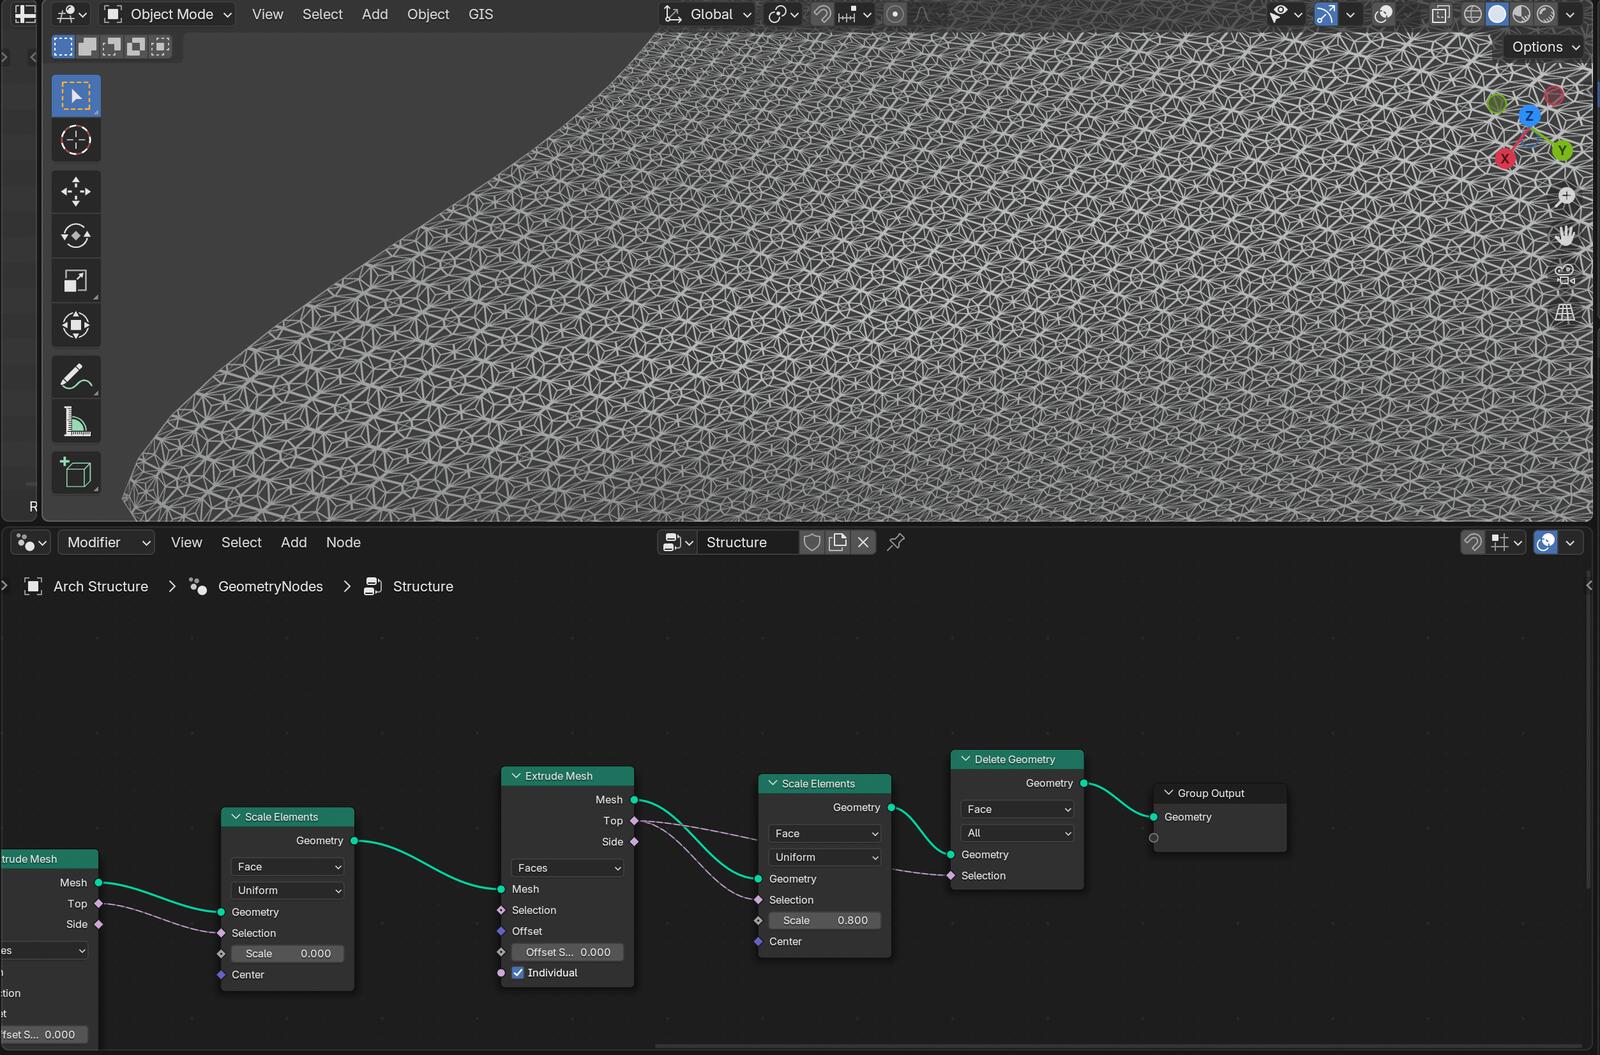Open Faces mode dropdown in Extrude Mesh
Screen dimensions: 1600x1055
click(x=567, y=868)
